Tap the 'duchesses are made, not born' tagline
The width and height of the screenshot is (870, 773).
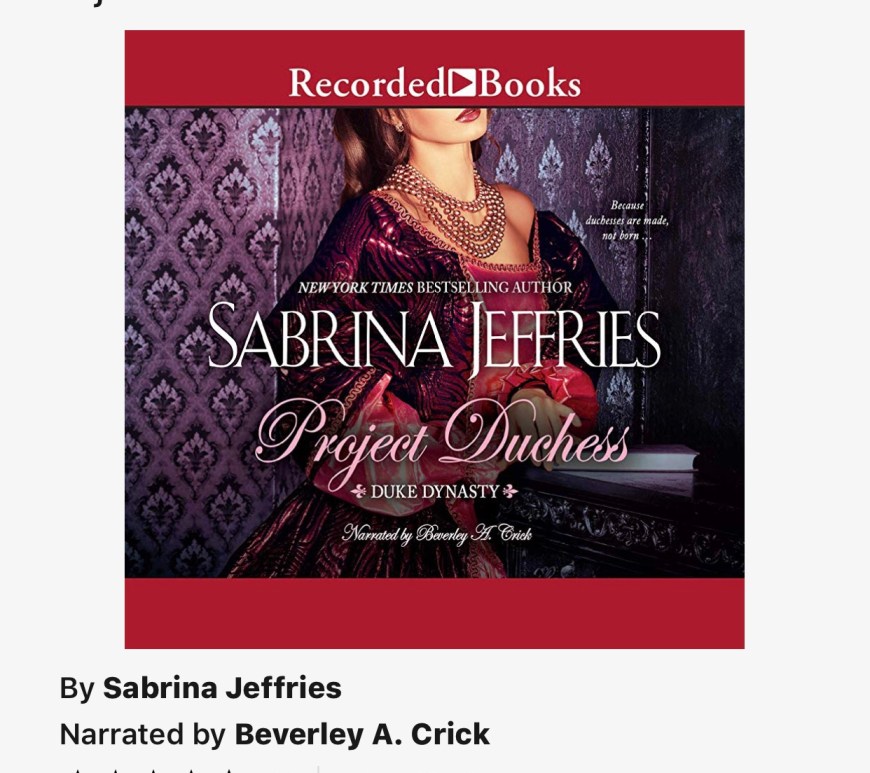pyautogui.click(x=628, y=220)
